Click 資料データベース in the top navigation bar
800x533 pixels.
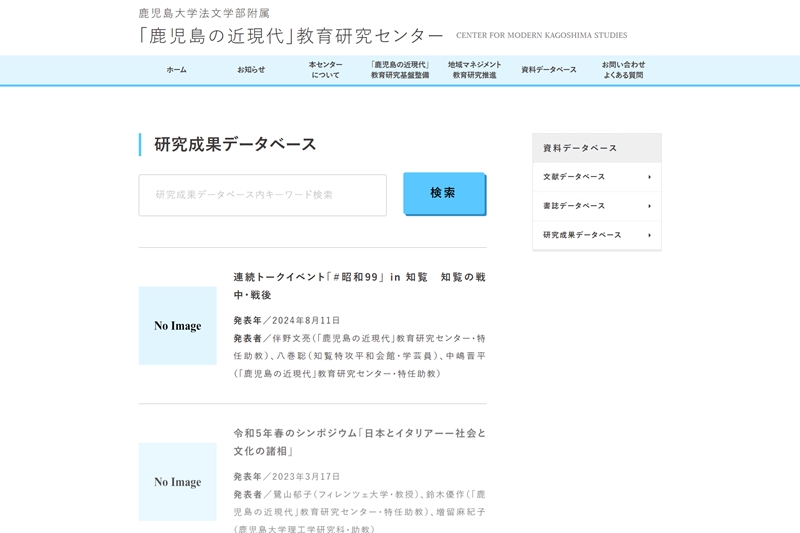coord(549,70)
